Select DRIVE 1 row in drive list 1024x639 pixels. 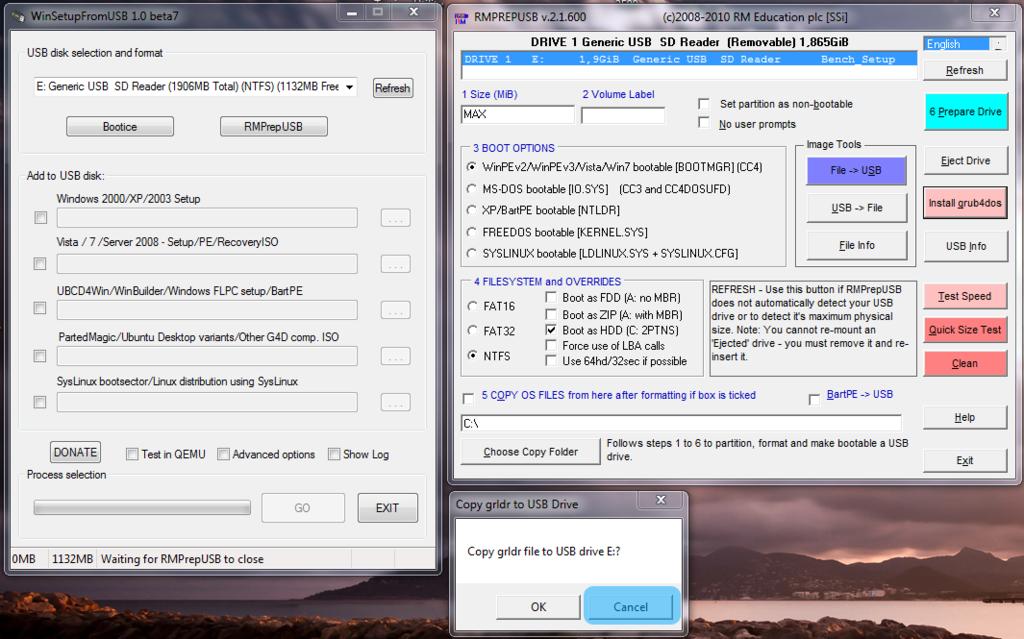688,59
